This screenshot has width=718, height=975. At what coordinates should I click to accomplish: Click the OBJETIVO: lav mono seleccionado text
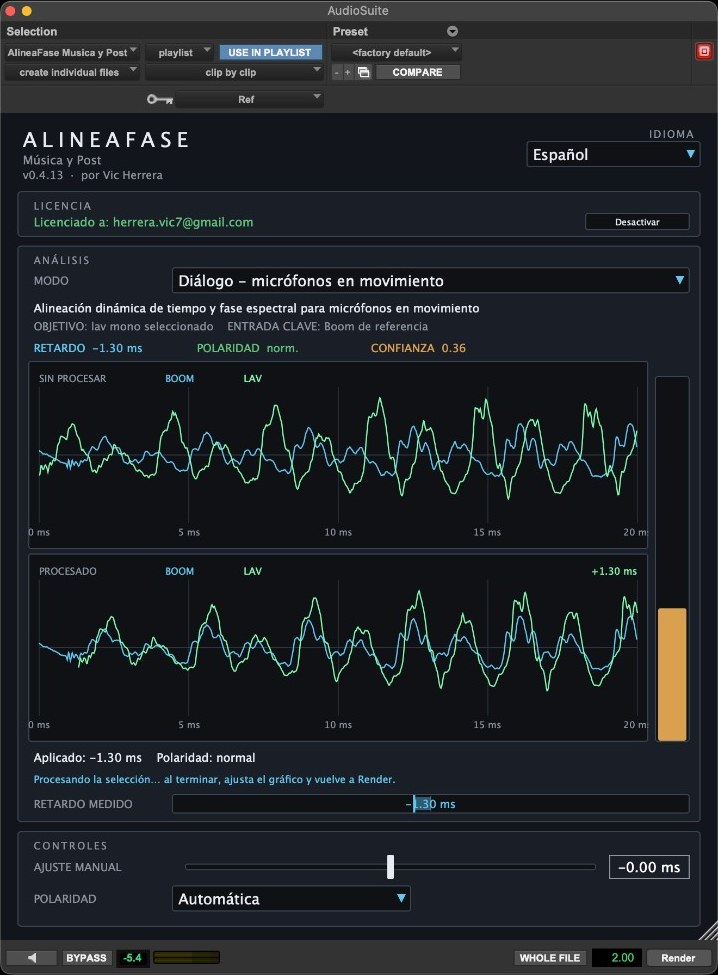pyautogui.click(x=123, y=326)
